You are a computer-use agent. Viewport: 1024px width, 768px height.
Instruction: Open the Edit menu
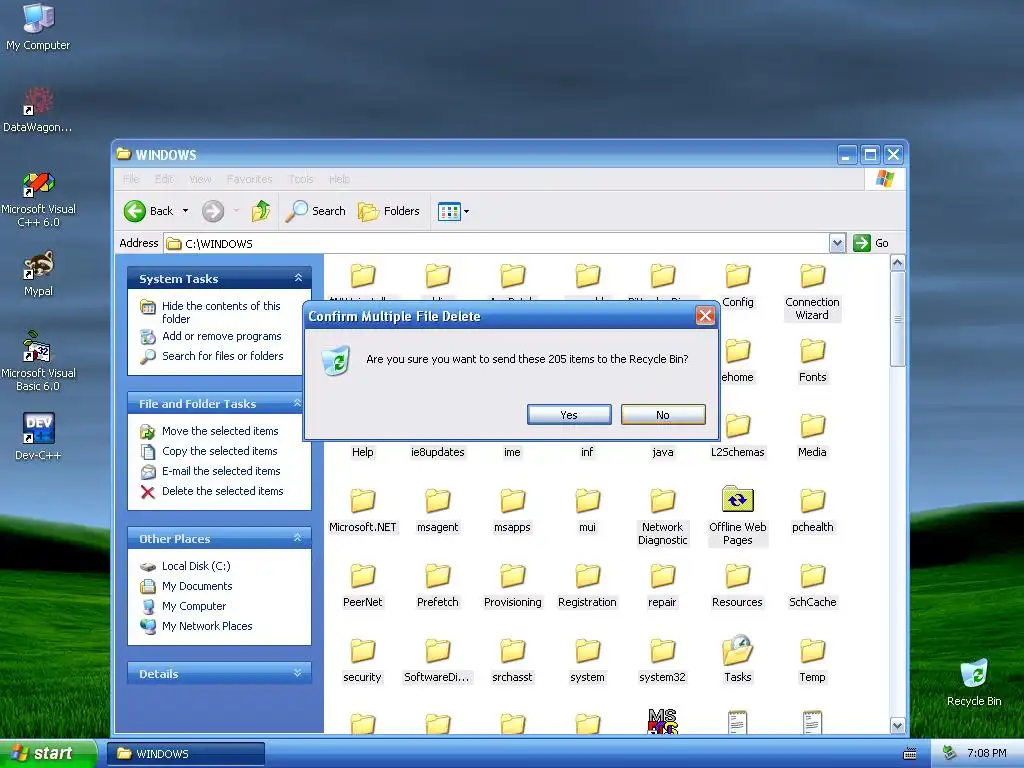[x=164, y=179]
